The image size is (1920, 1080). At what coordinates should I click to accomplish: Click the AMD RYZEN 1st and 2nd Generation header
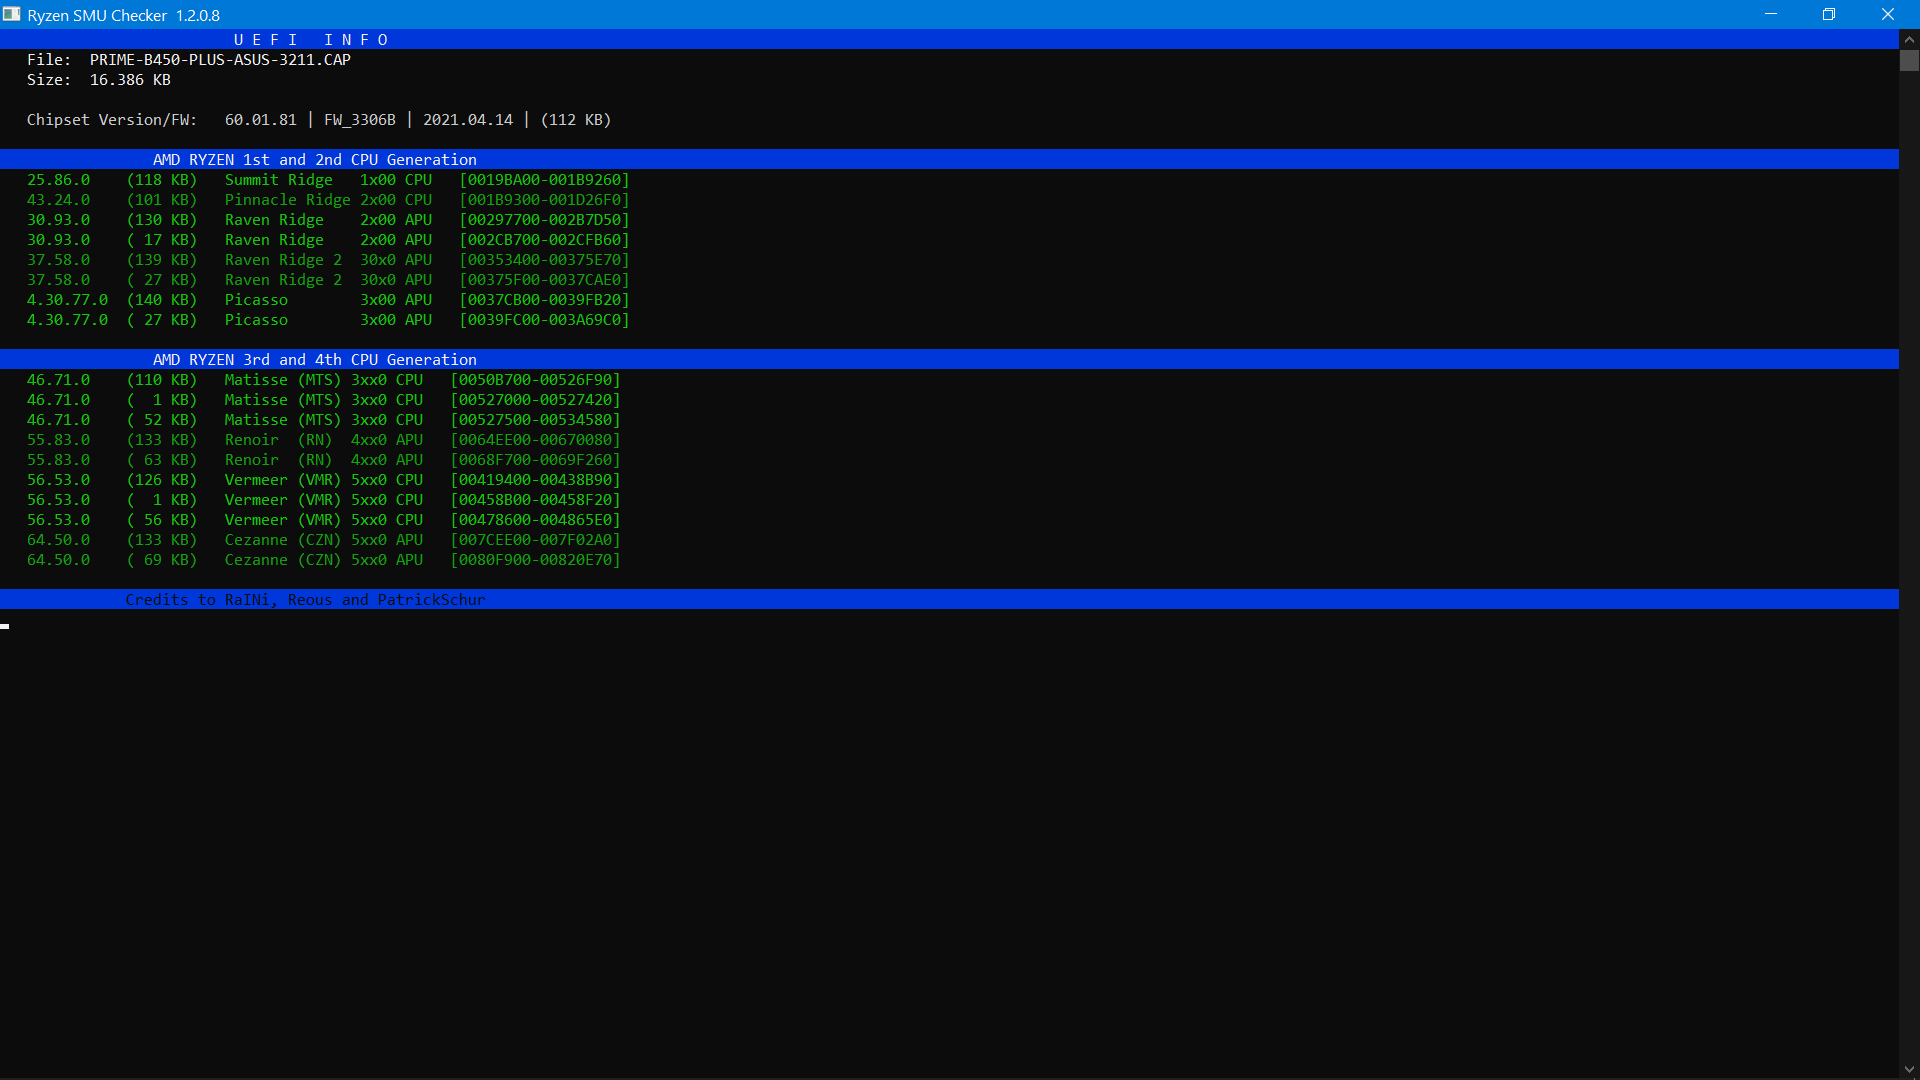[312, 159]
